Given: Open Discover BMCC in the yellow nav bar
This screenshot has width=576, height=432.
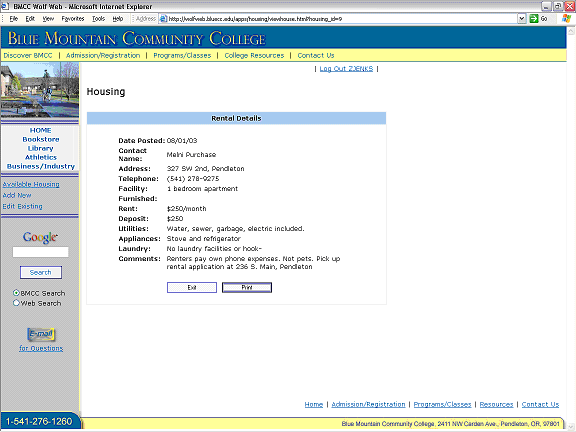Looking at the screenshot, I should point(28,55).
